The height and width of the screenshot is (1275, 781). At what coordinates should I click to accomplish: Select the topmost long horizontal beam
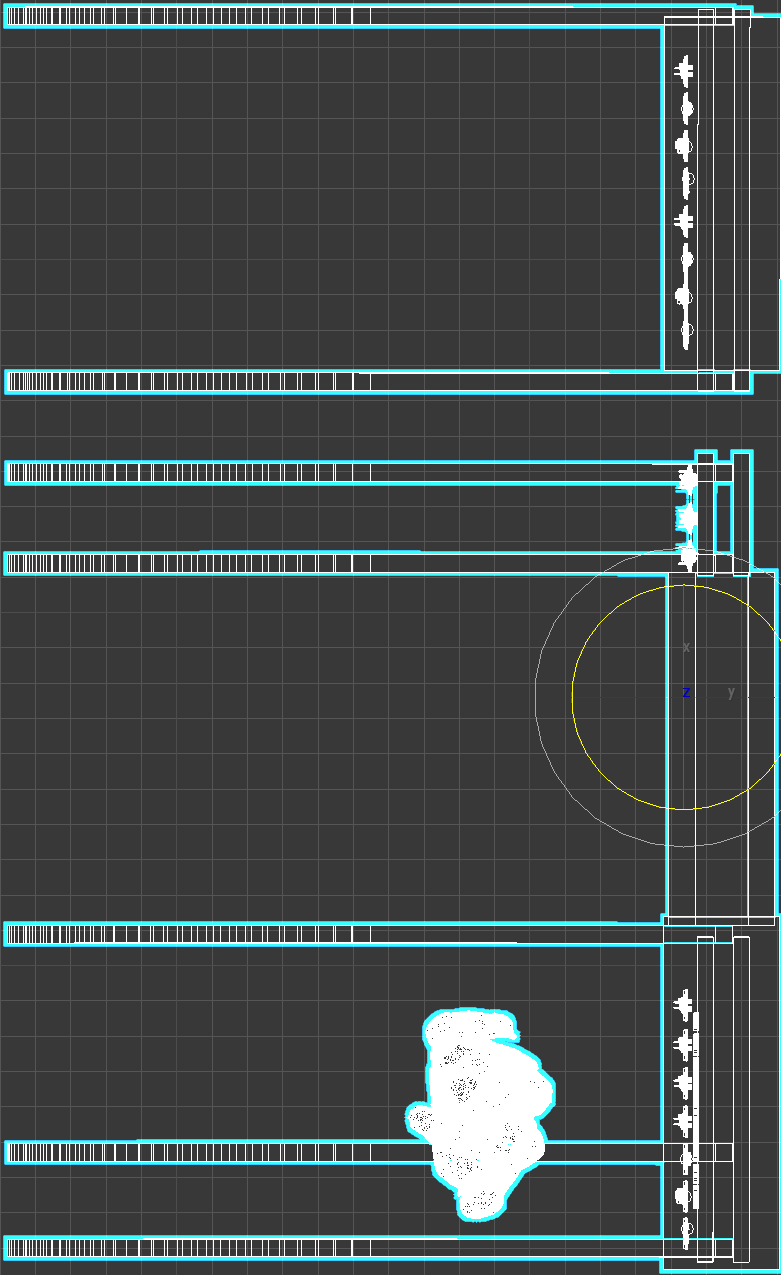(200, 16)
